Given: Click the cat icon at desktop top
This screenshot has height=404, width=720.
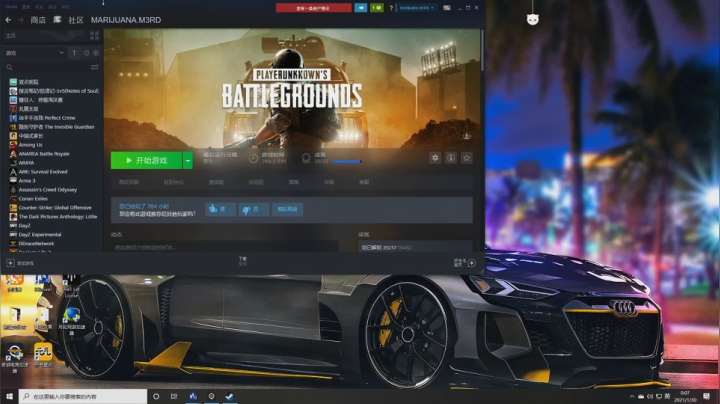Looking at the screenshot, I should pos(532,19).
